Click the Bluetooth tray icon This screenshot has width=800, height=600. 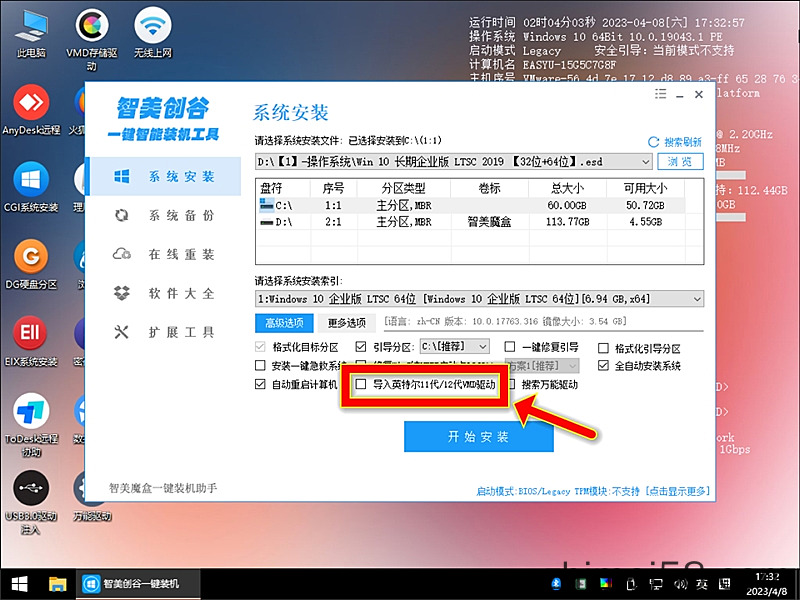(556, 584)
